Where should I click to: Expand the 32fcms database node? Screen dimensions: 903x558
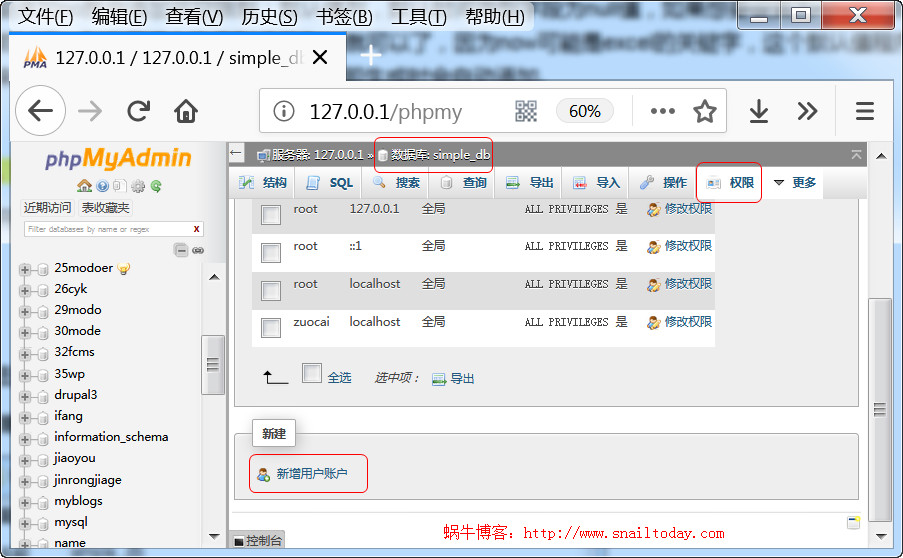click(x=24, y=354)
